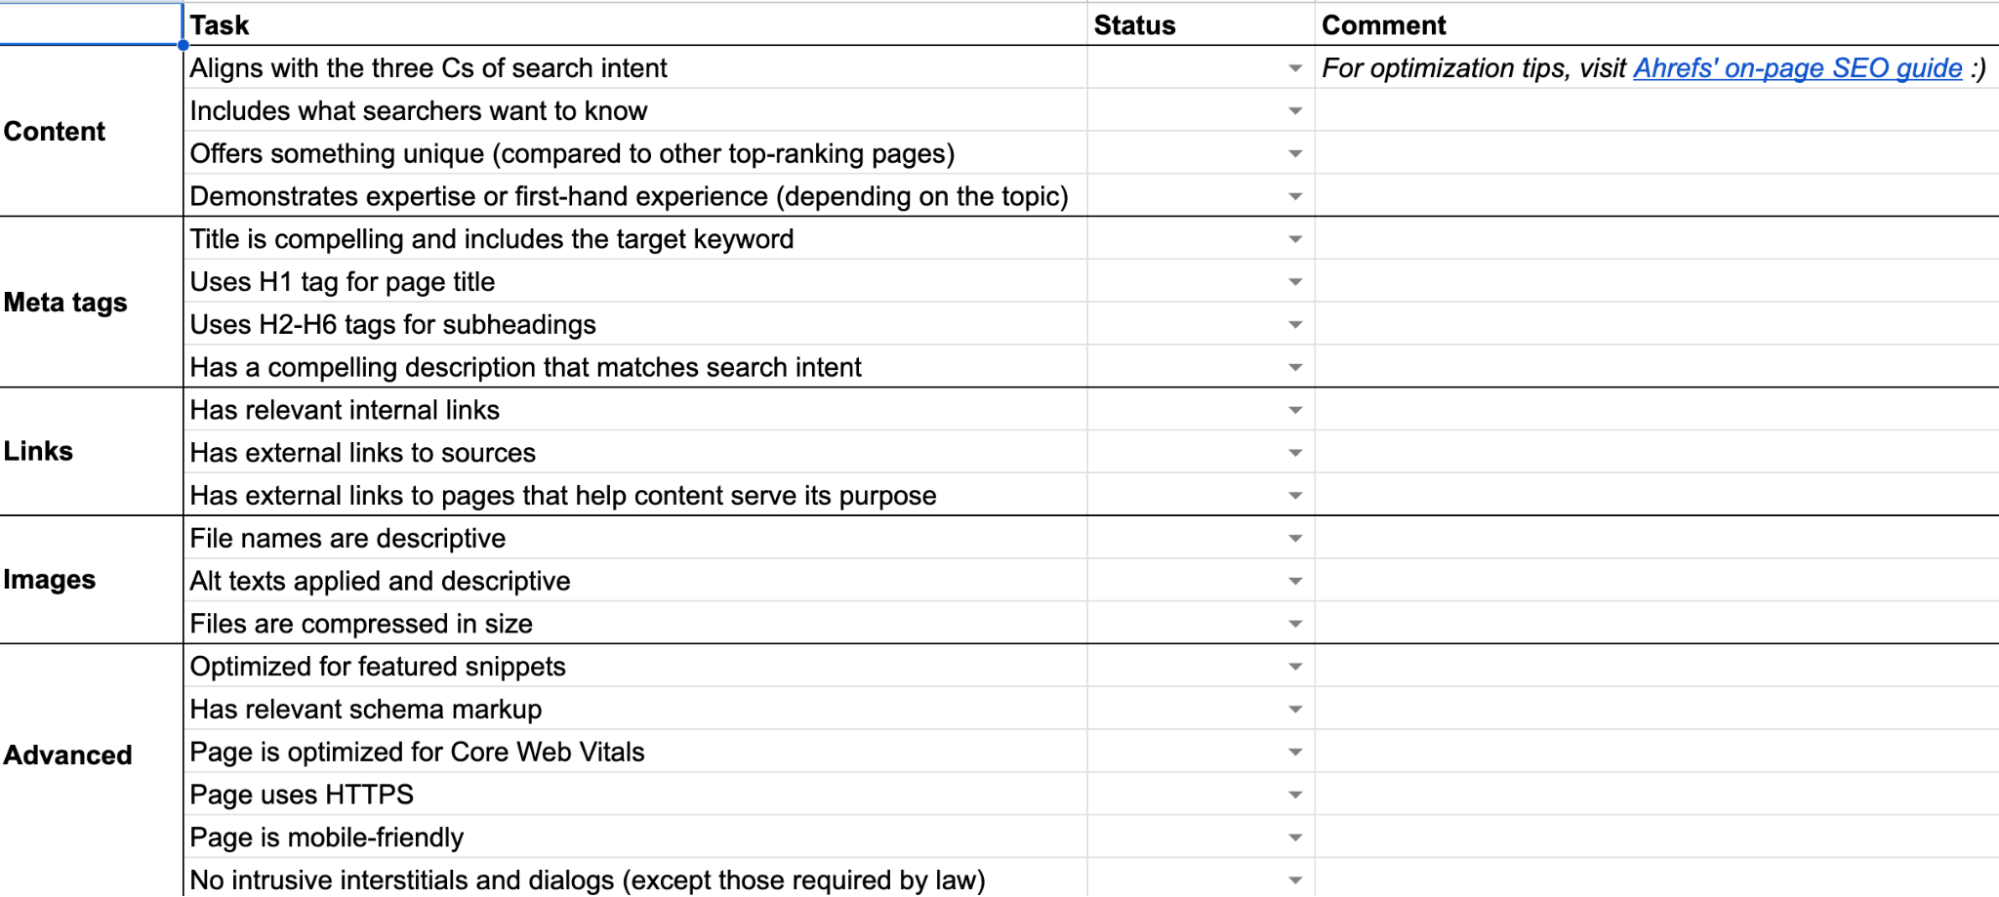Screen dimensions: 1999x897
Task: Click comment cell for 'Uses H2-H6 tags' row
Action: pyautogui.click(x=1655, y=325)
